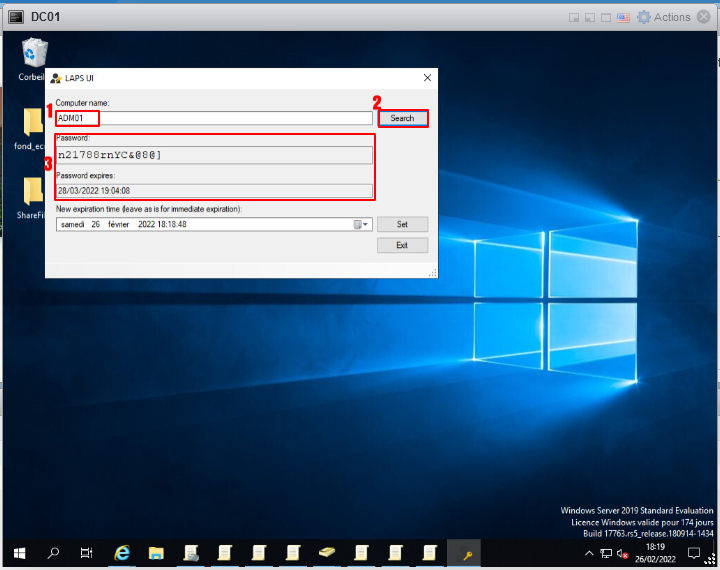Open Task View from the taskbar
The width and height of the screenshot is (720, 570).
tap(87, 552)
